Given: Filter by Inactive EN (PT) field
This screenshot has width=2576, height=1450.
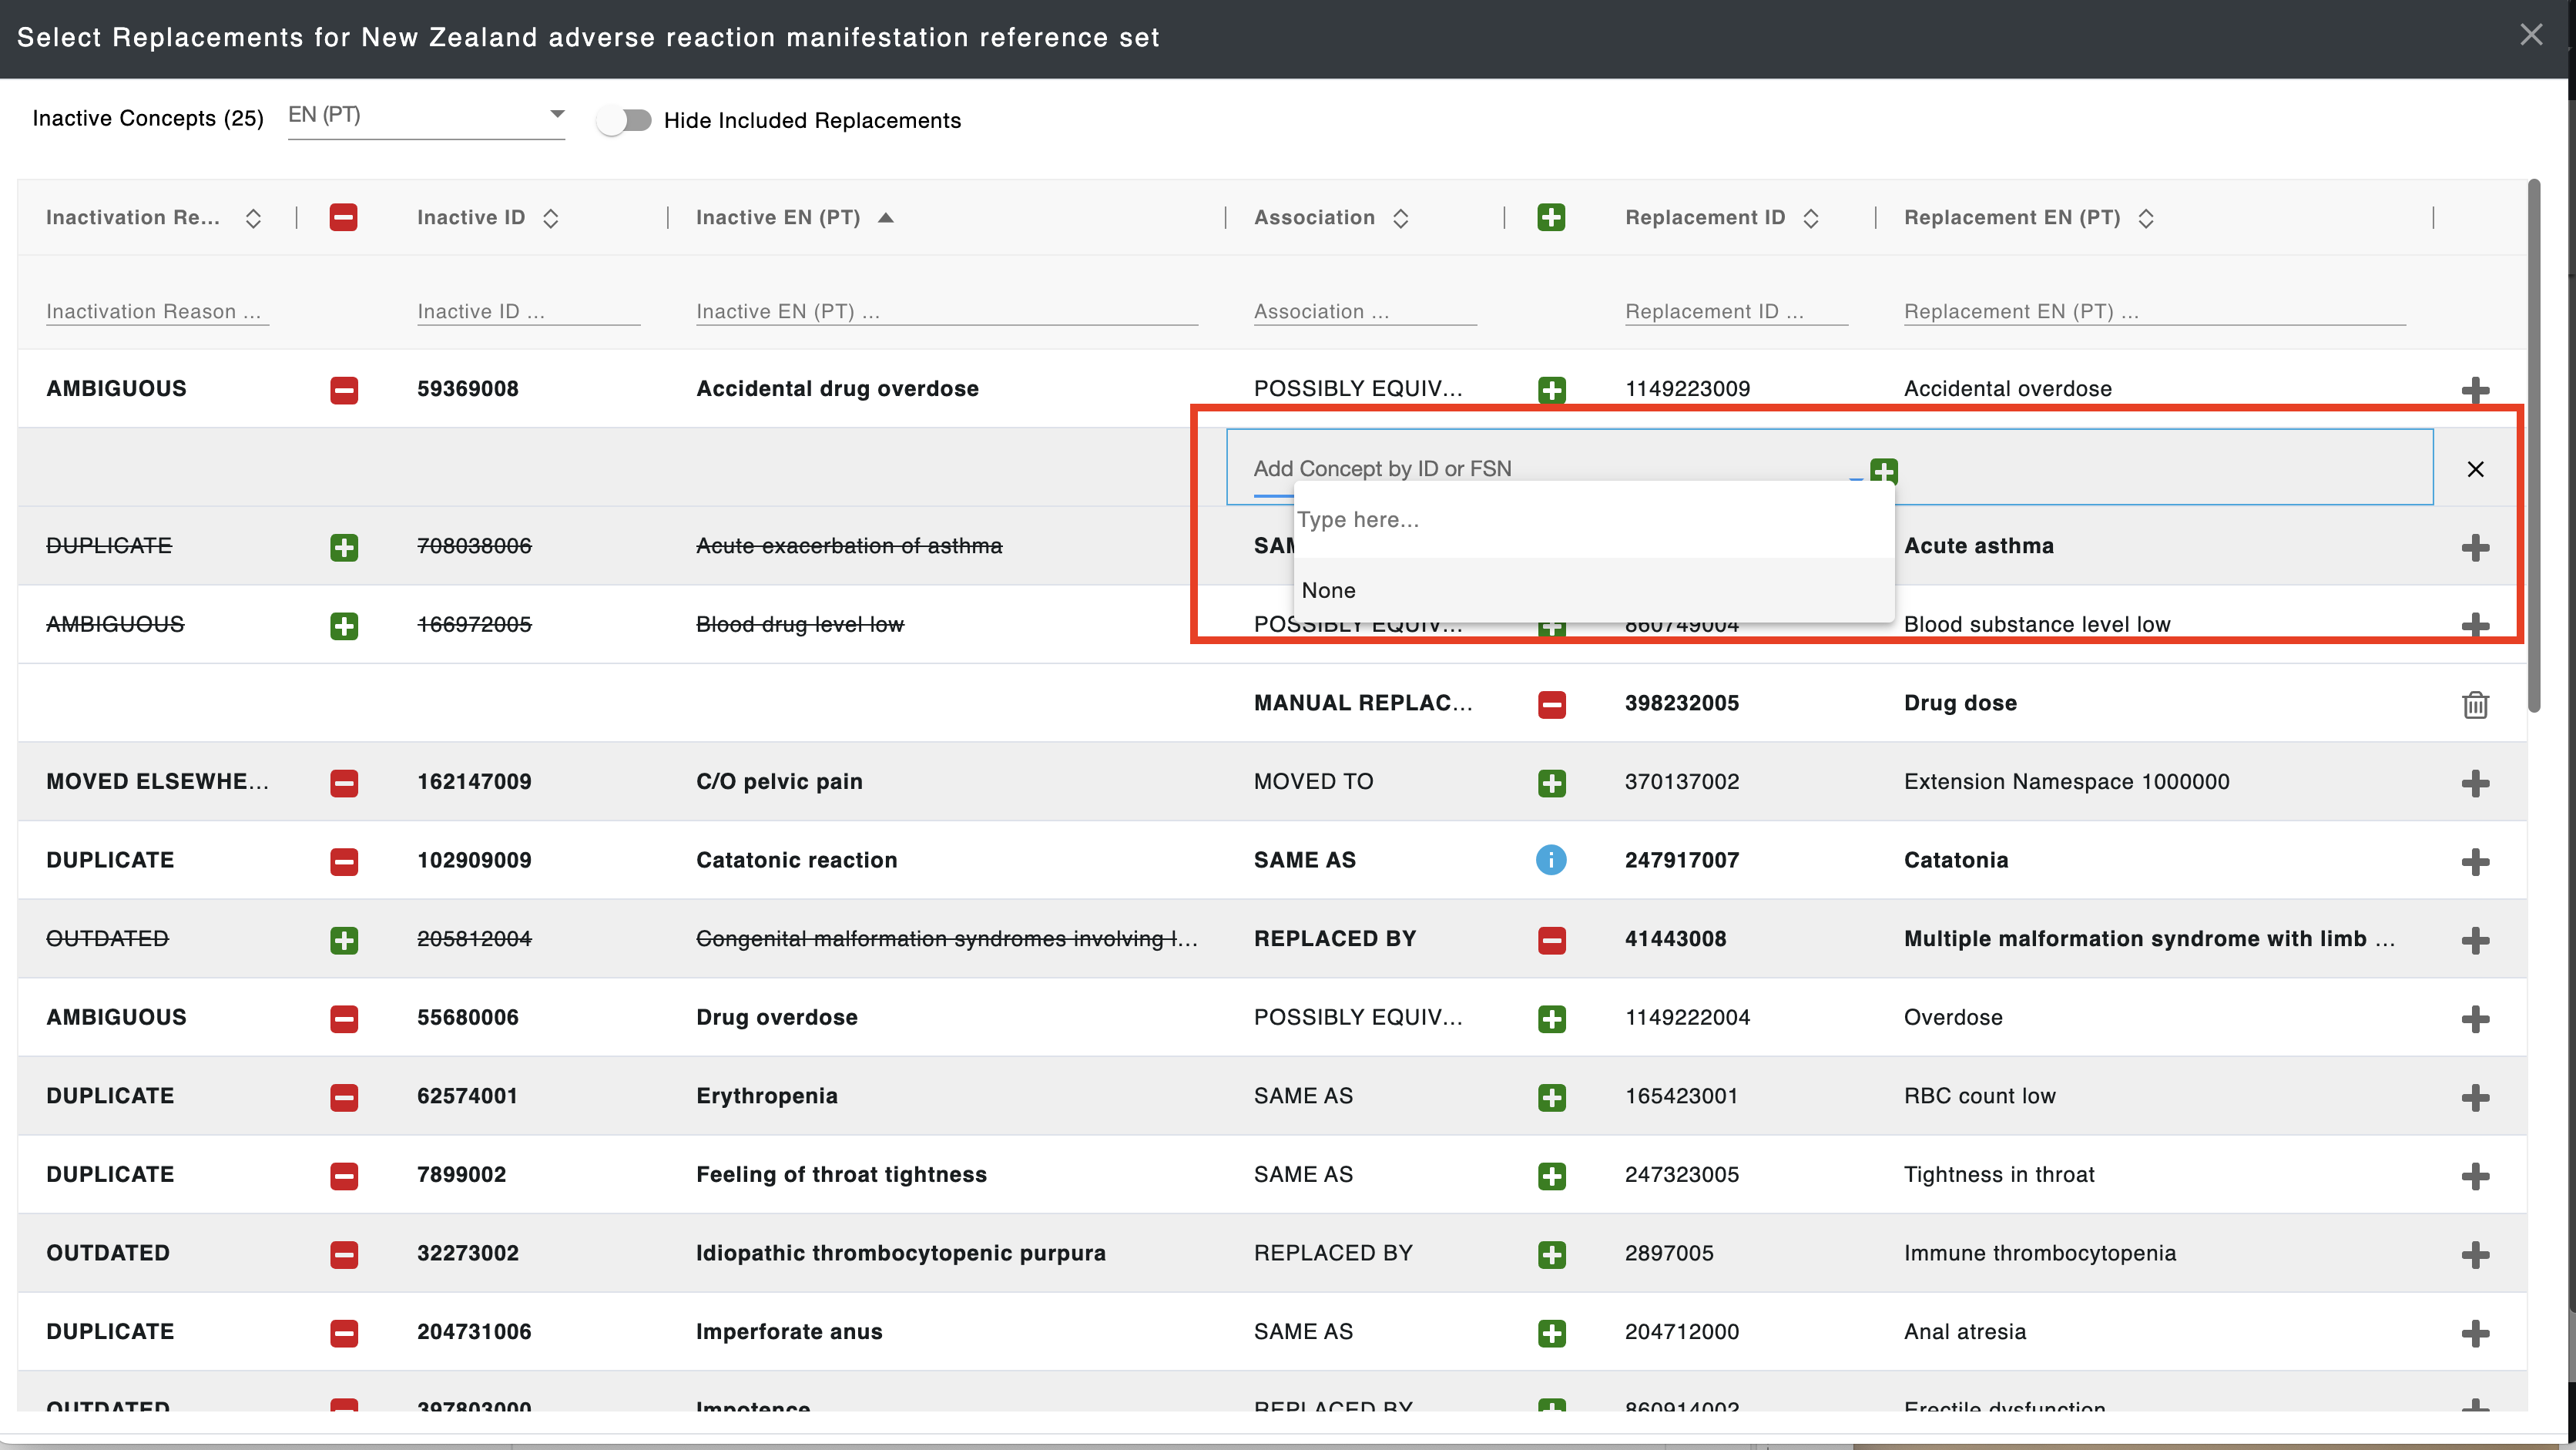Looking at the screenshot, I should pos(946,311).
